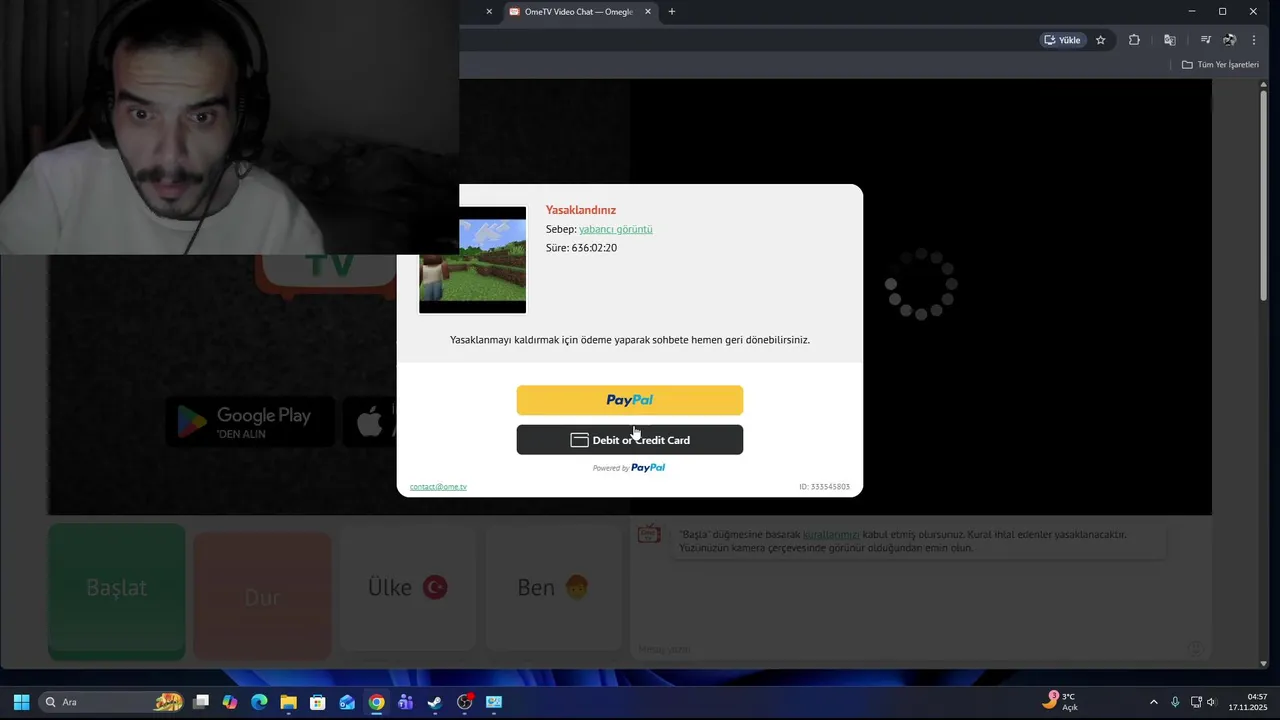Viewport: 1280px width, 720px height.
Task: Focus the chat message input field
Action: pos(910,649)
